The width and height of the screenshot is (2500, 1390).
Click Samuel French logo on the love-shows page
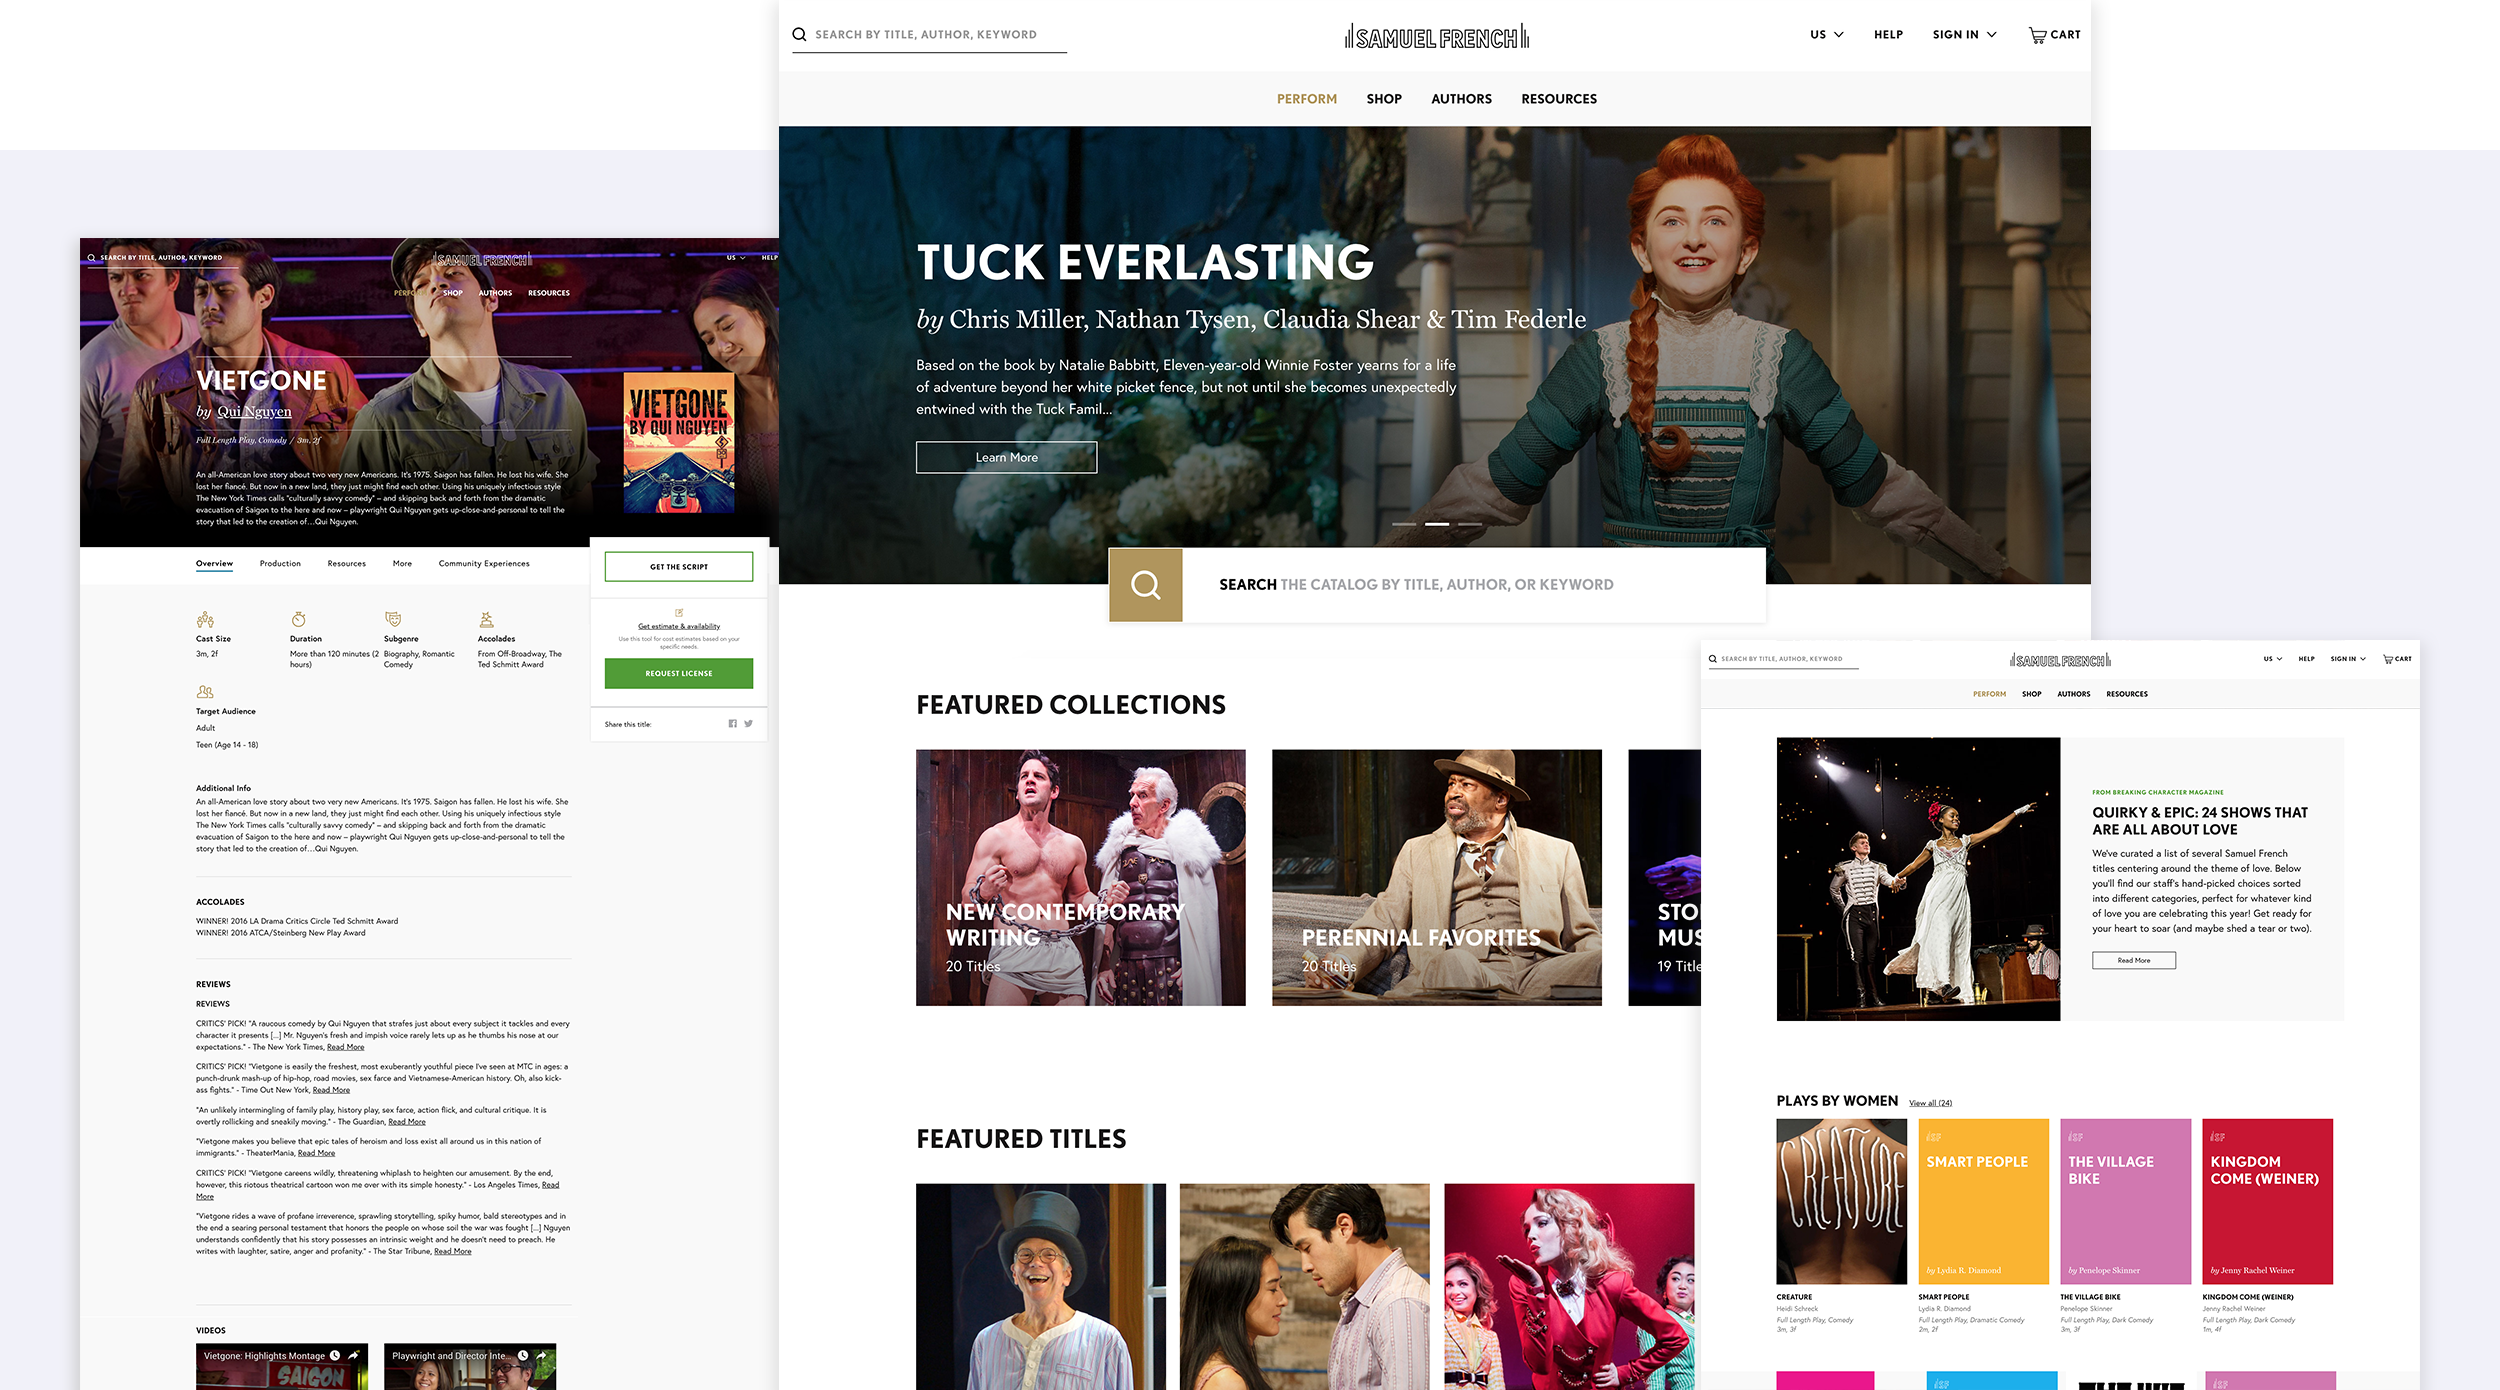[x=2060, y=660]
